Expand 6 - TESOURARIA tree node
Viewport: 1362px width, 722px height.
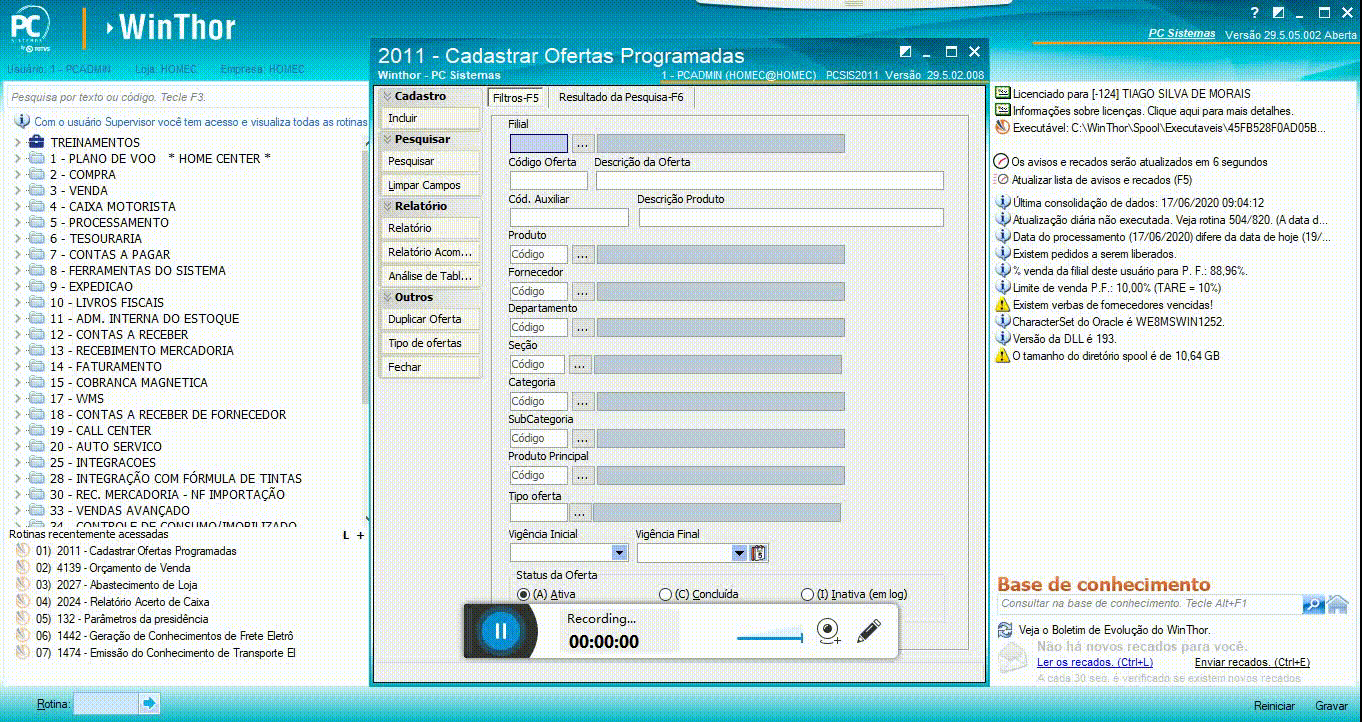[x=18, y=238]
